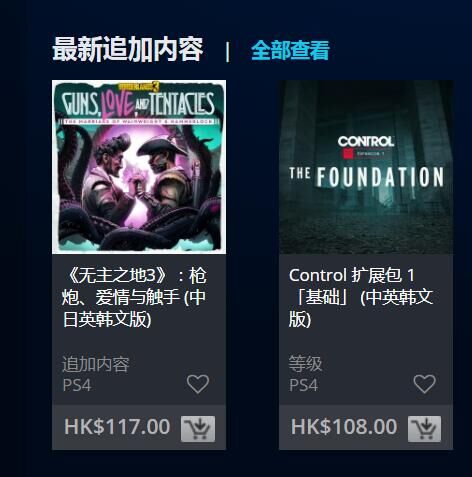Select the HK$108.00 price
472x477 pixels.
click(x=344, y=427)
